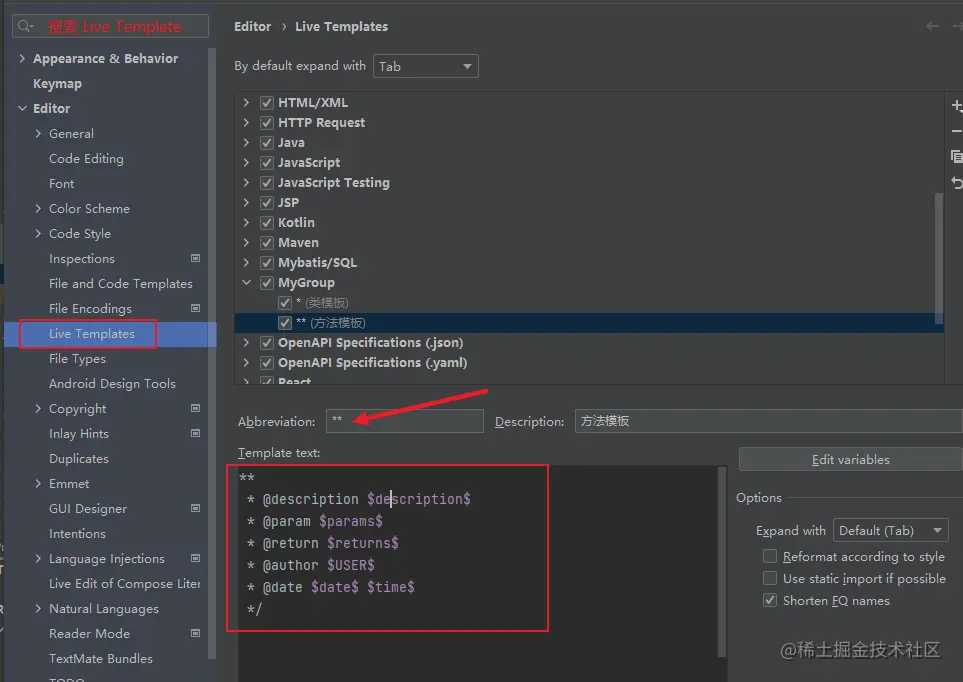Disable Shorten FQ names option

point(770,600)
